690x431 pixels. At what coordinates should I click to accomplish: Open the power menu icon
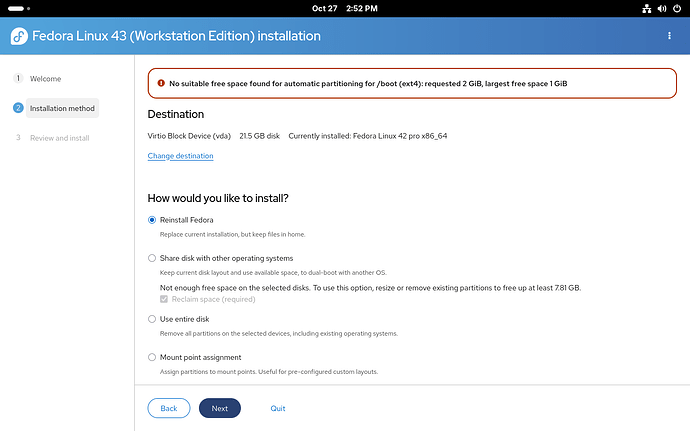pos(677,8)
